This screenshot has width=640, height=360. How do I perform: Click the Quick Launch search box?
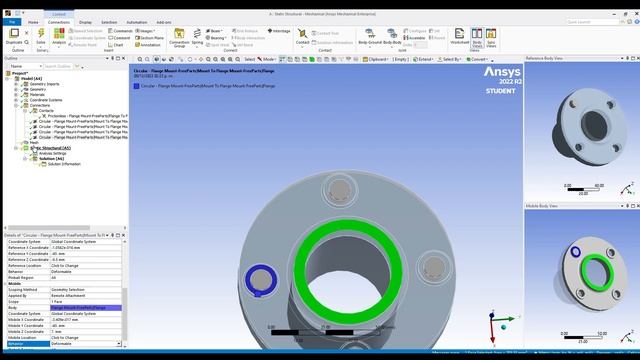pyautogui.click(x=593, y=22)
